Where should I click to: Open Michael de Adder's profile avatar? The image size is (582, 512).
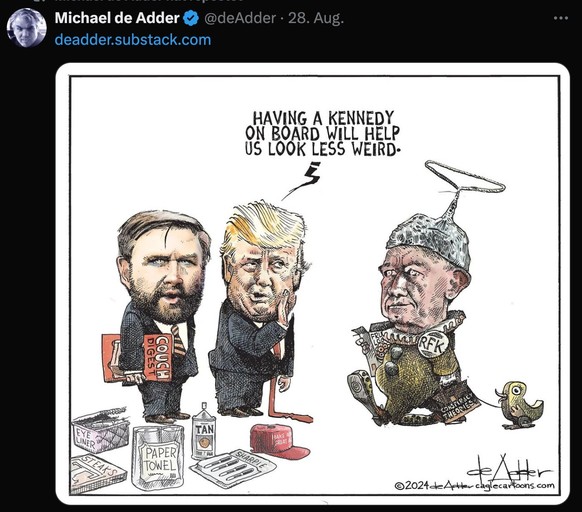27,28
